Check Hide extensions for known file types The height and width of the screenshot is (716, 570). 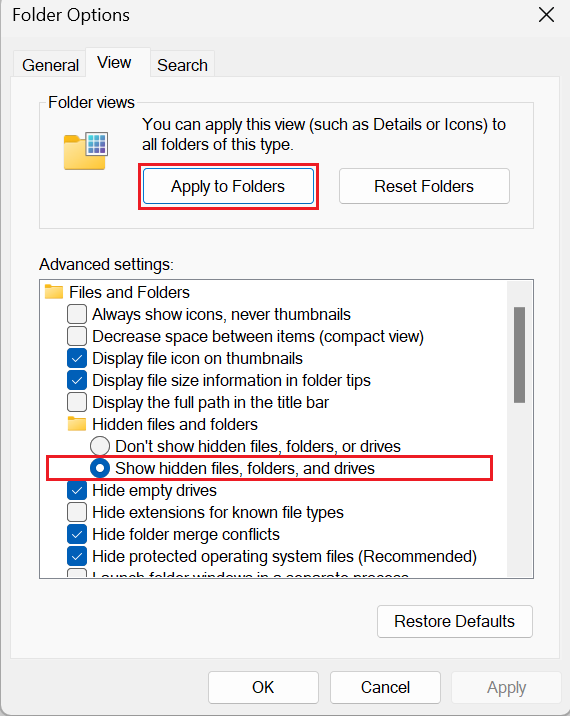(77, 512)
